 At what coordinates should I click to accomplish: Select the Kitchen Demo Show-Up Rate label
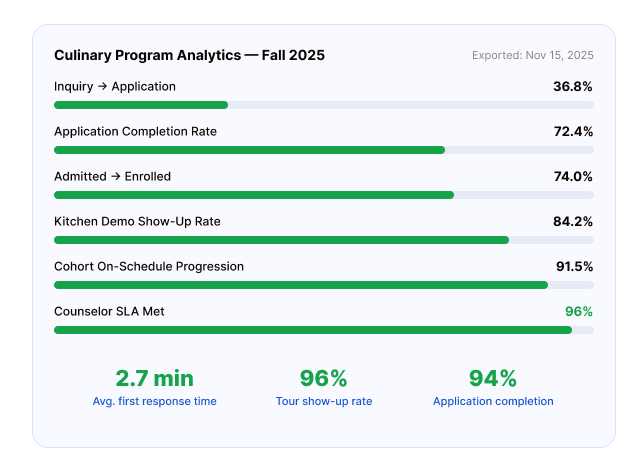point(137,221)
